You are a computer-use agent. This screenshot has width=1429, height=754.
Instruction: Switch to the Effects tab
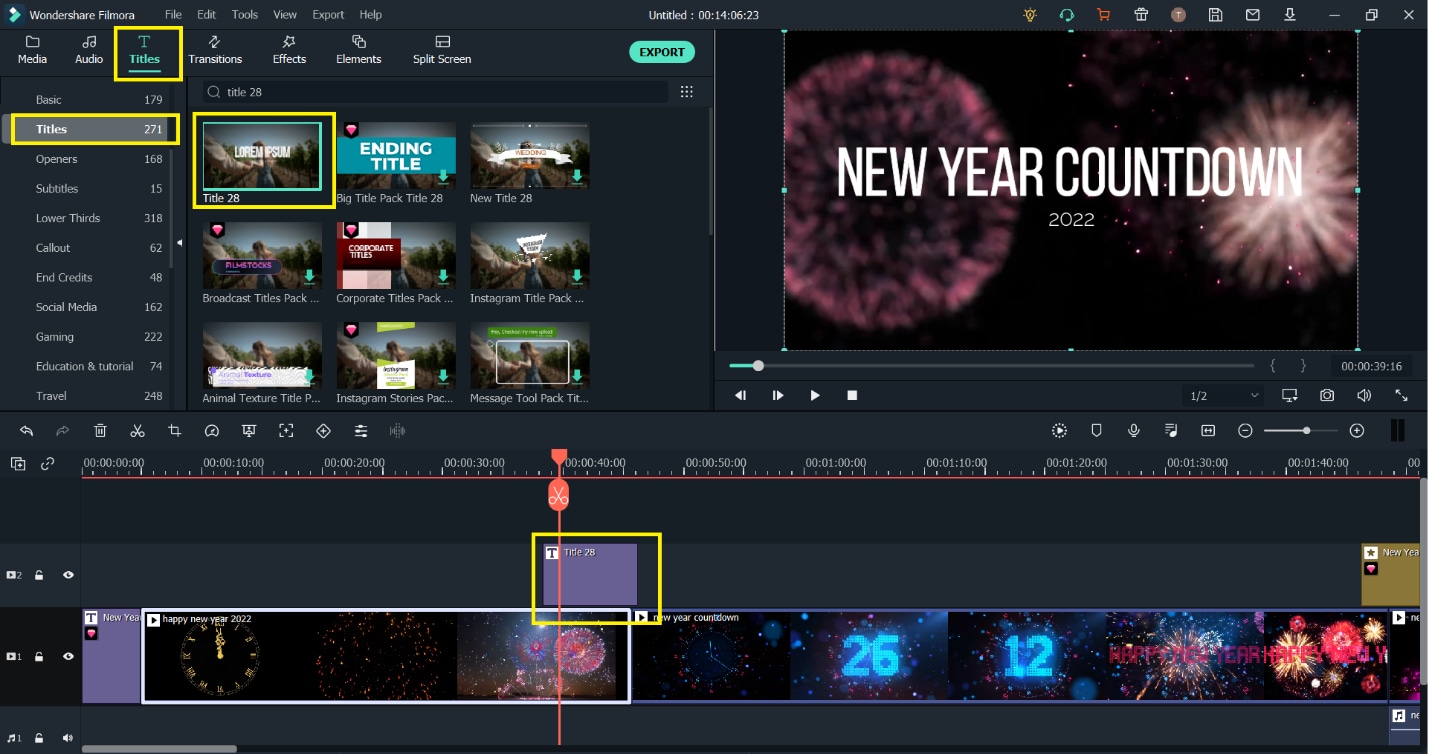coord(289,50)
